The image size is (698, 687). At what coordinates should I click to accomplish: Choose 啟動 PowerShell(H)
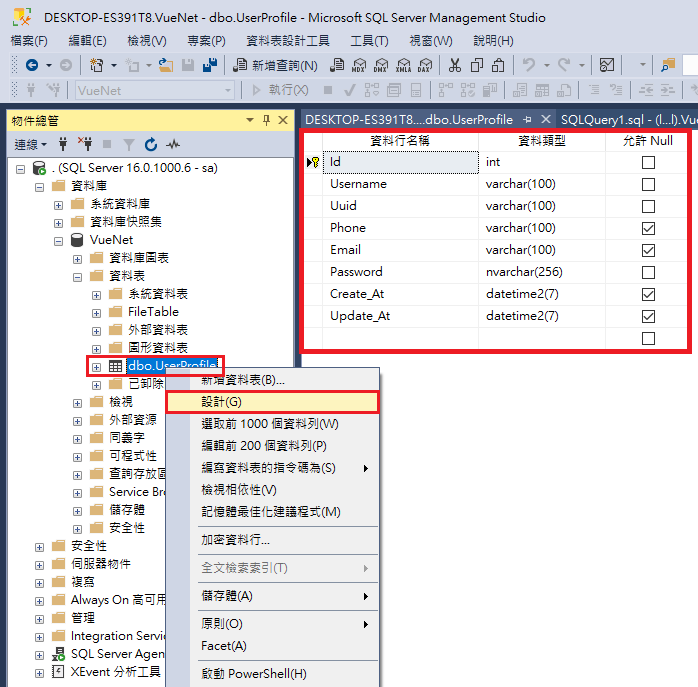click(x=272, y=674)
